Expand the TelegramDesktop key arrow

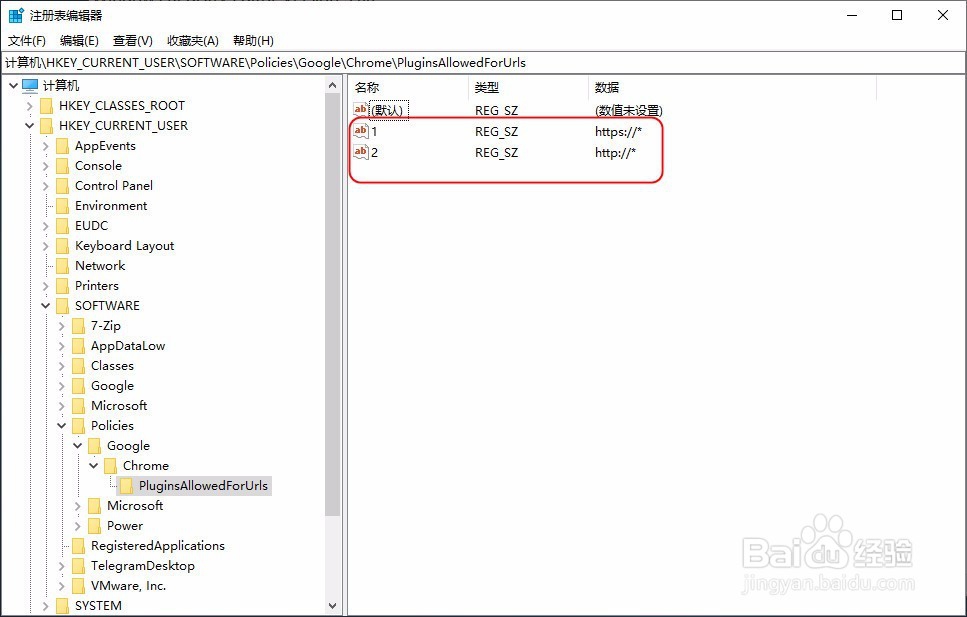[61, 566]
